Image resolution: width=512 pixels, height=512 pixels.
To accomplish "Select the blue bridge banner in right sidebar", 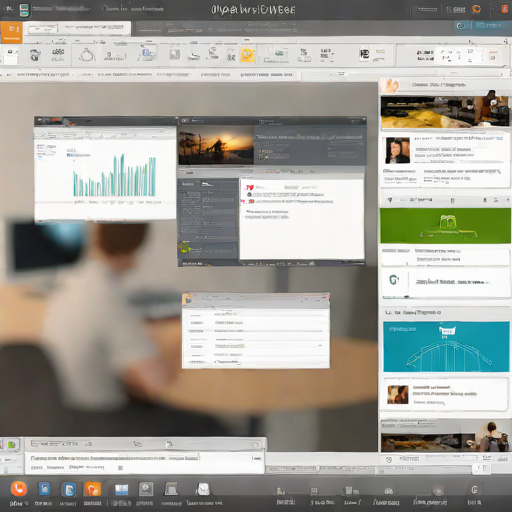I will click(x=446, y=347).
